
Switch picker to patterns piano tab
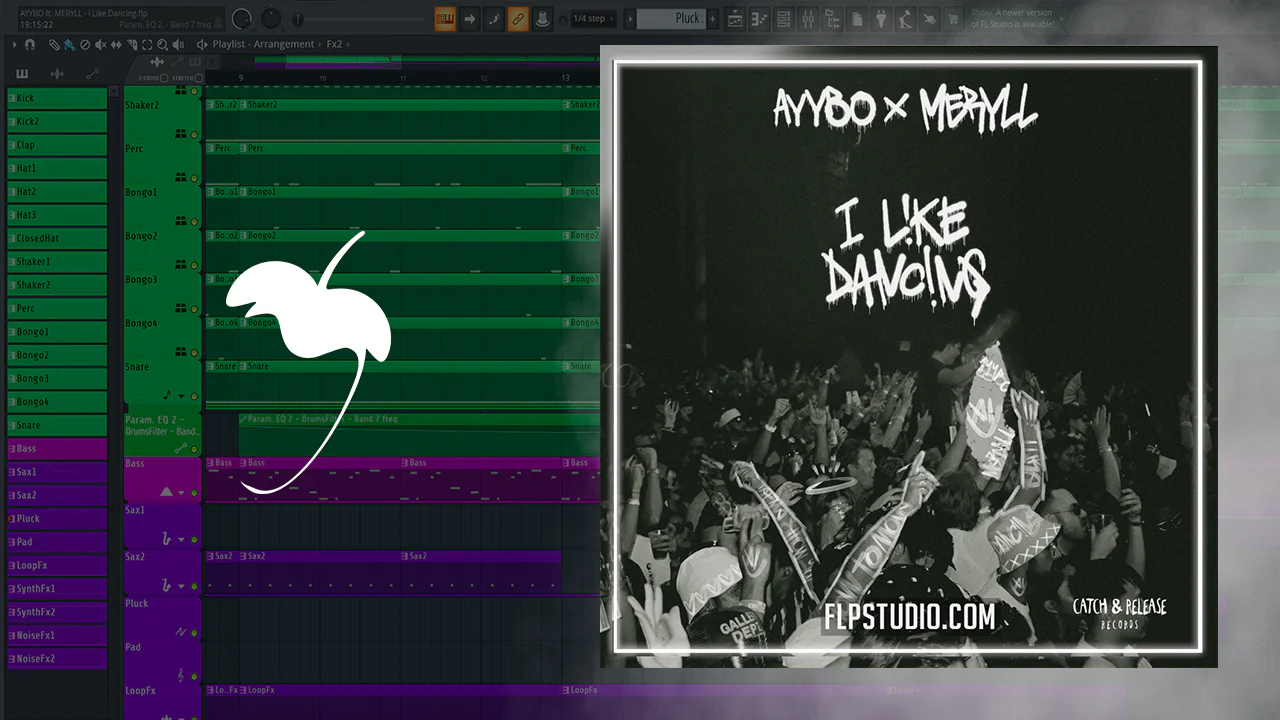point(22,74)
